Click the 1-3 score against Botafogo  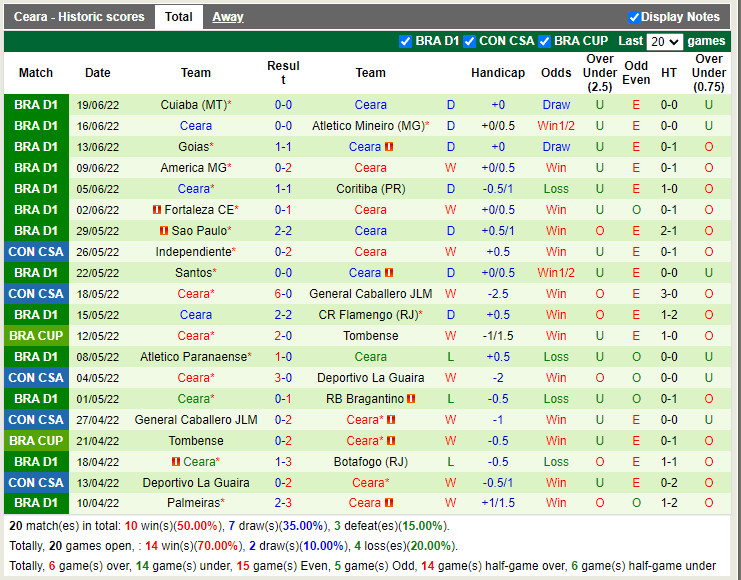point(283,461)
